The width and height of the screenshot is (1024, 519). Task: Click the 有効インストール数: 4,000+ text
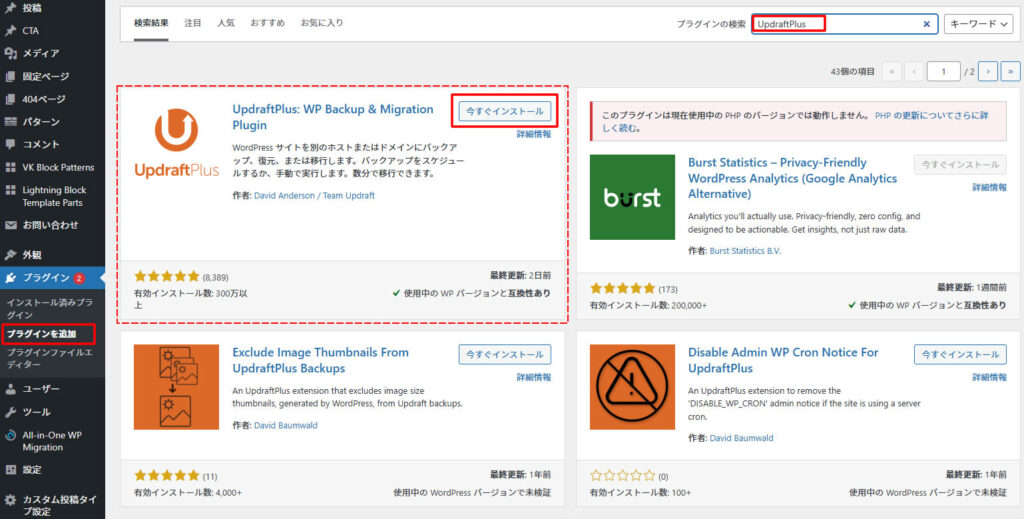click(x=187, y=492)
